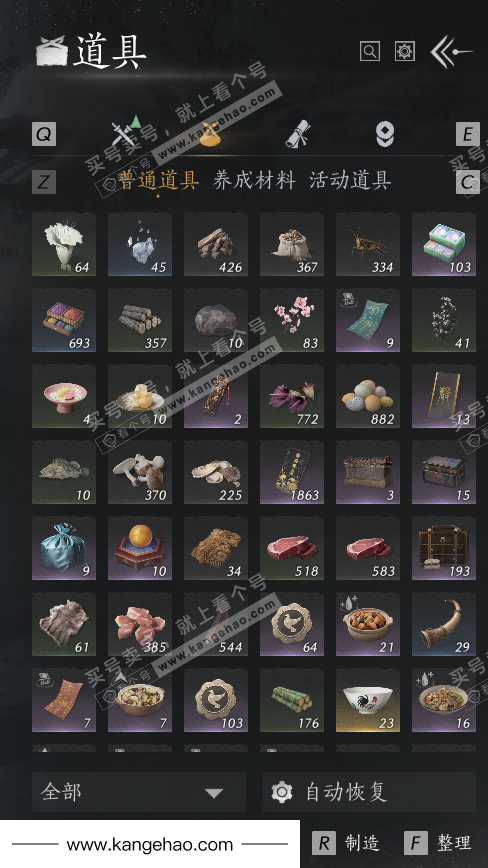Switch to the 活动道具 tab
This screenshot has height=868, width=488.
[350, 180]
